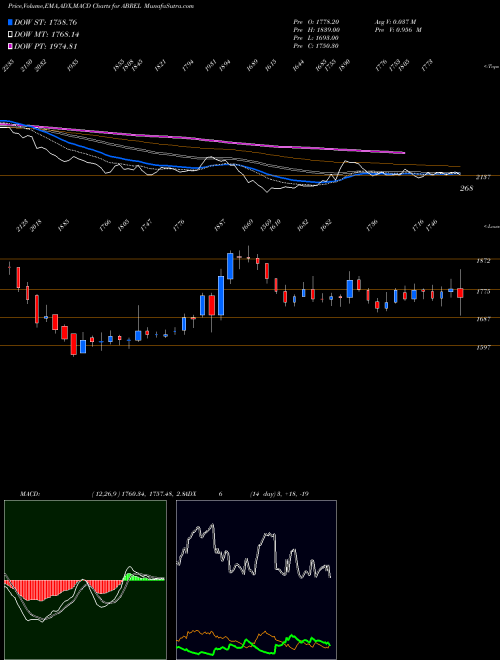The width and height of the screenshot is (500, 660).
Task: Click the 268 value beside EMA chart
Action: point(466,188)
